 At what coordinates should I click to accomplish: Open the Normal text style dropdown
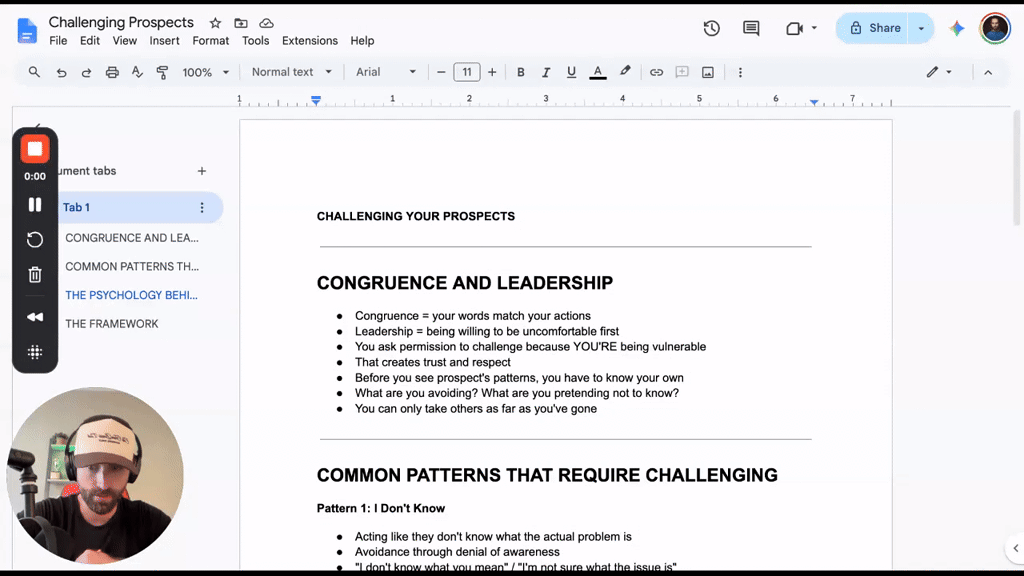coord(291,72)
